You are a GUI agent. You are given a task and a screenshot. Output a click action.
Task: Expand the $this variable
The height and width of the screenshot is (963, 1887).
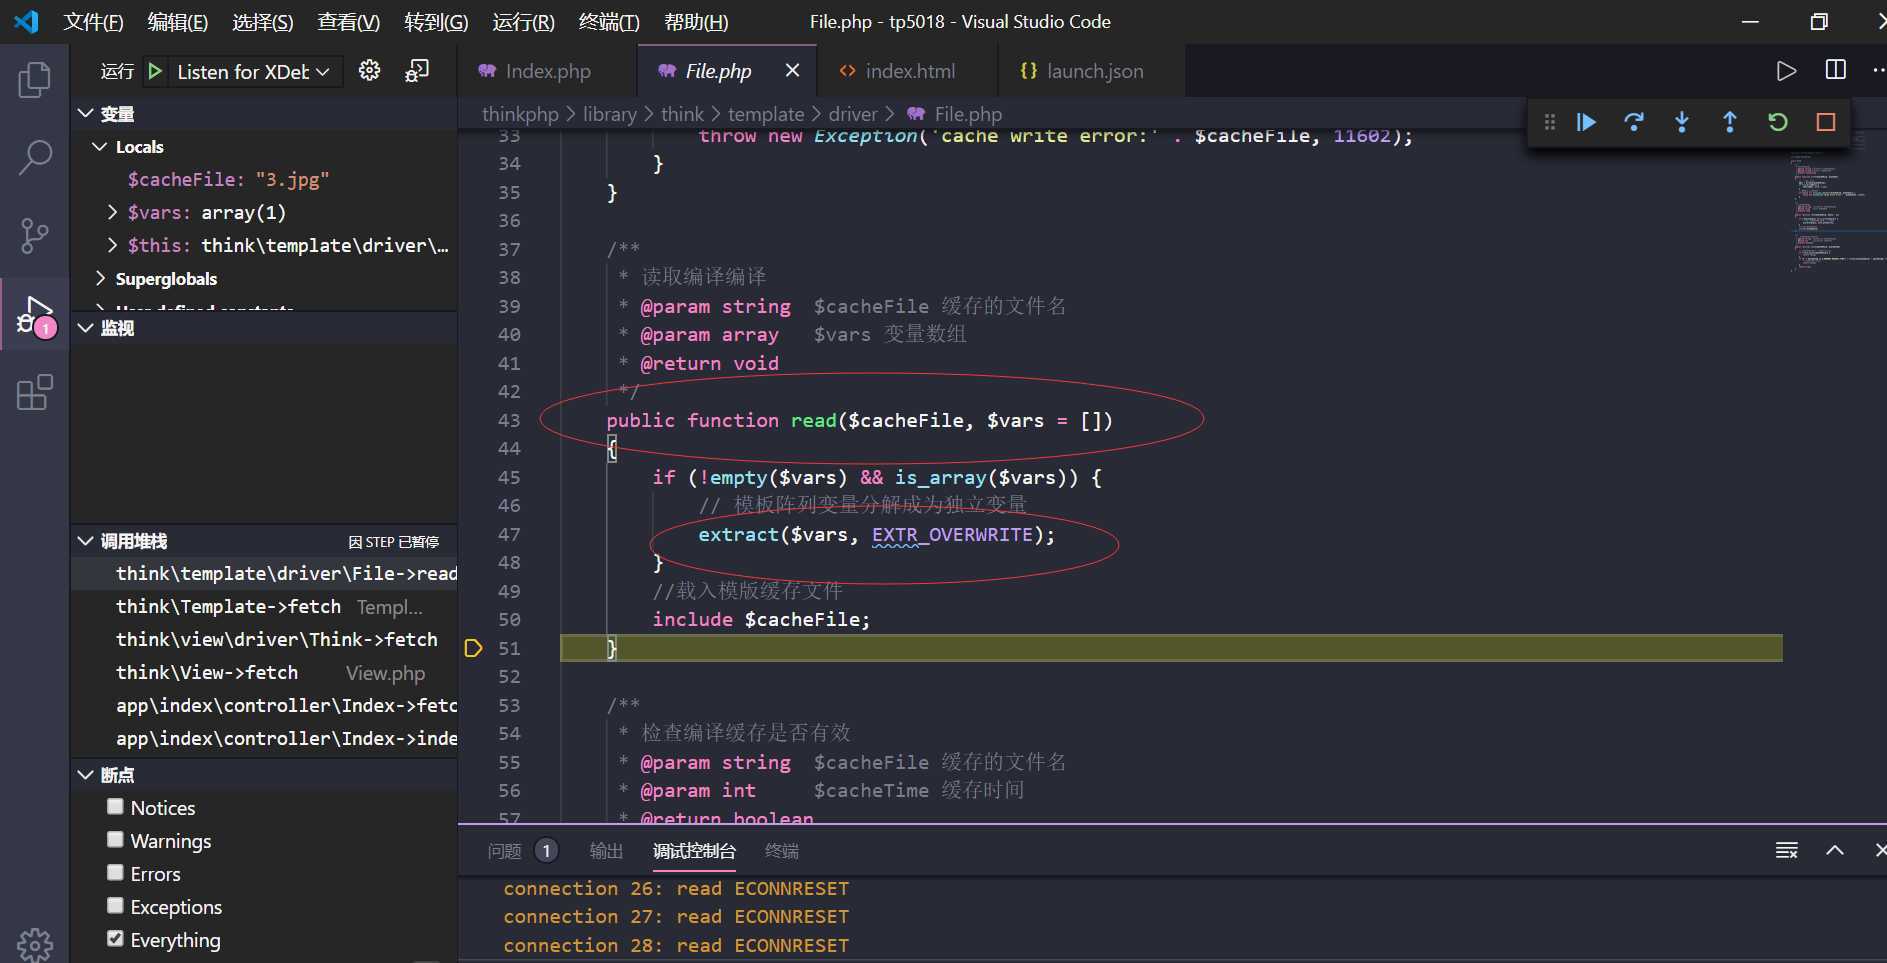pos(112,245)
